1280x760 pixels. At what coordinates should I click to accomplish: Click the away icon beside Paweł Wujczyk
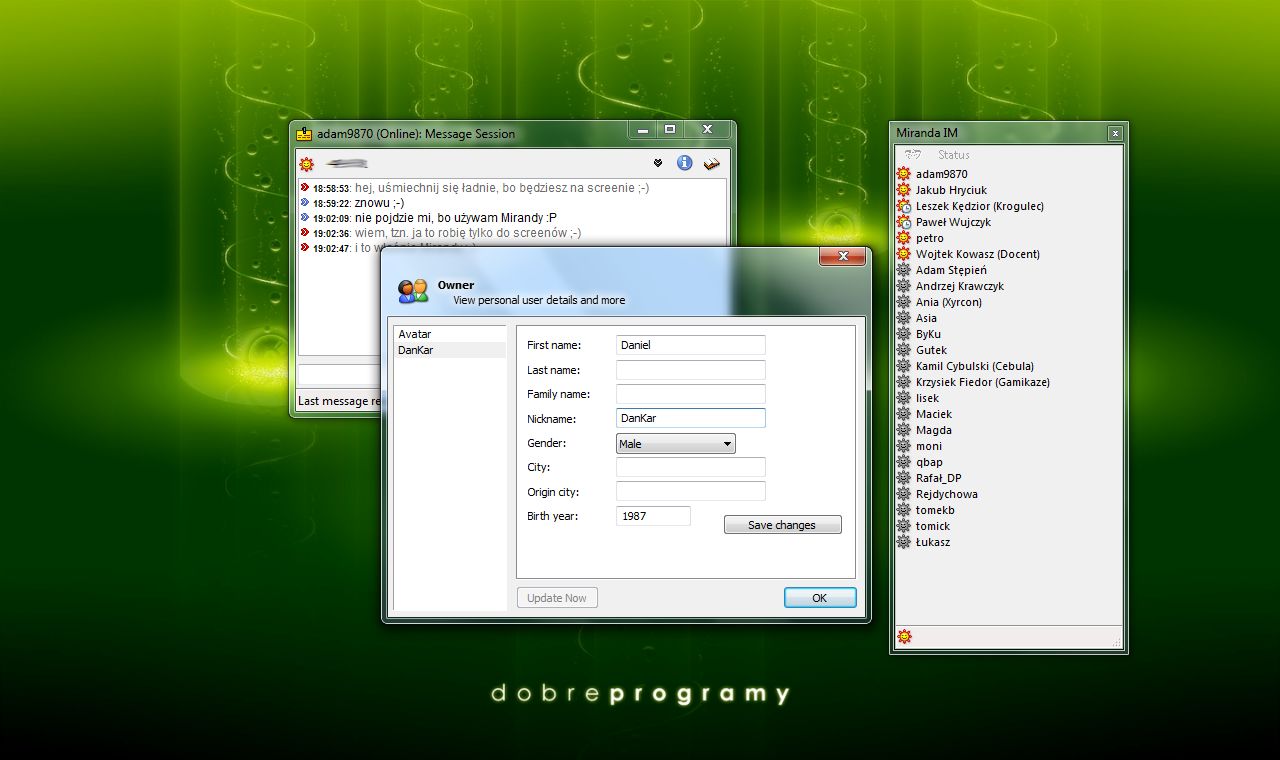pyautogui.click(x=904, y=222)
